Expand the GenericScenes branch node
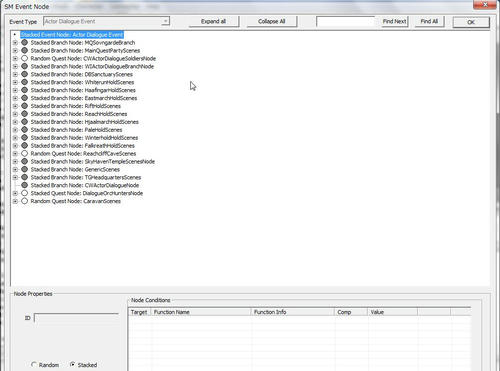 [x=15, y=169]
